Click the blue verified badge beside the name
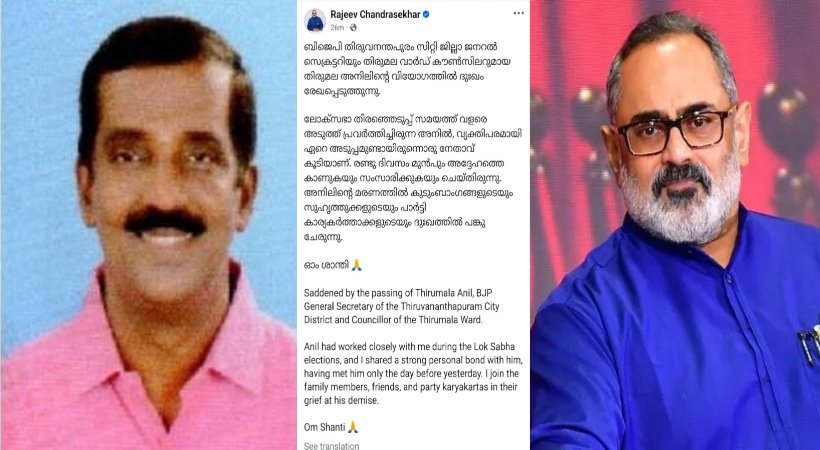 [426, 15]
